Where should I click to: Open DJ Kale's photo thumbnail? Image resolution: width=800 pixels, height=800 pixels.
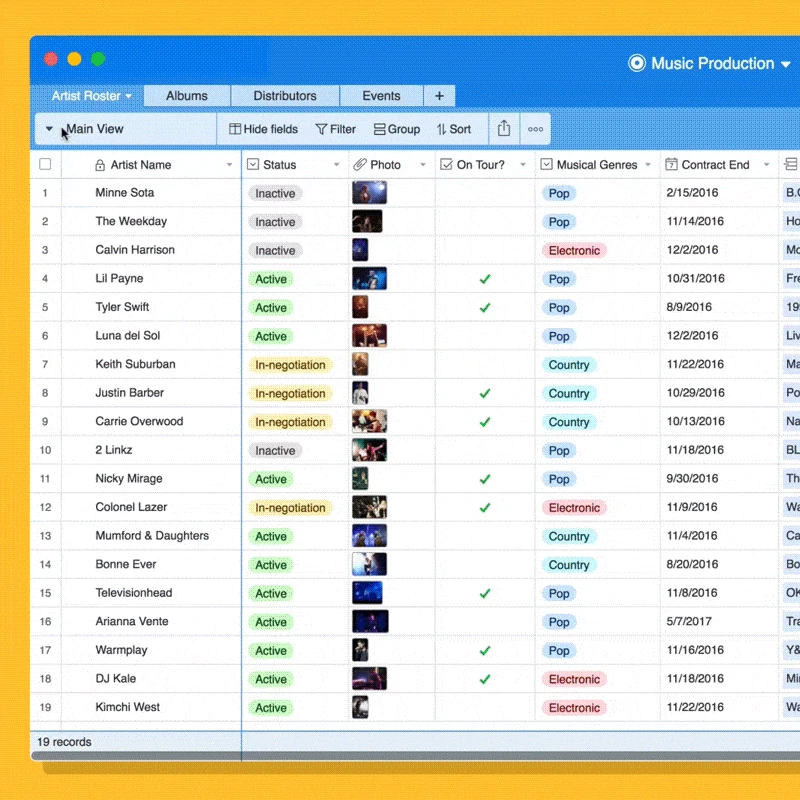tap(369, 679)
